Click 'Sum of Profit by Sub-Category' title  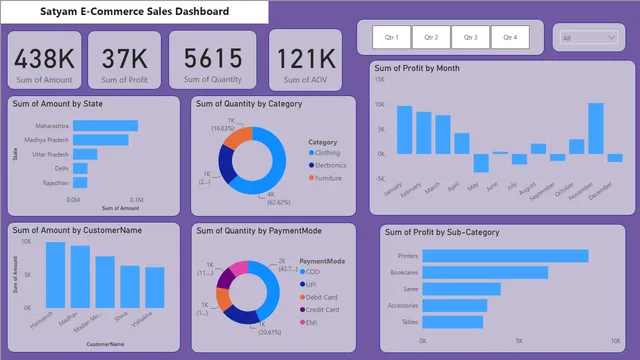(442, 232)
